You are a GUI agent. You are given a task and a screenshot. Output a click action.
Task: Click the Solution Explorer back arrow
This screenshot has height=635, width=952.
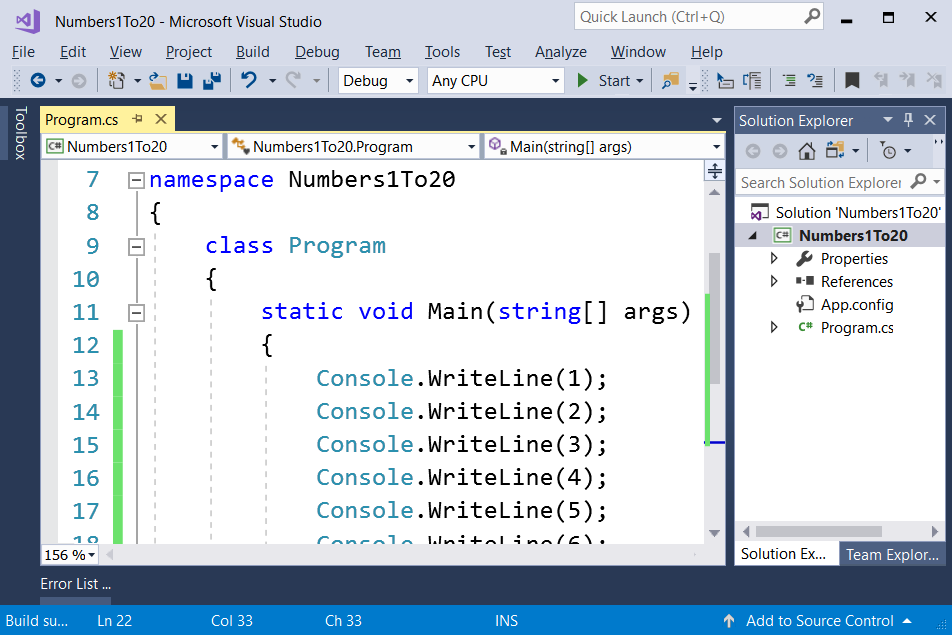[x=753, y=151]
